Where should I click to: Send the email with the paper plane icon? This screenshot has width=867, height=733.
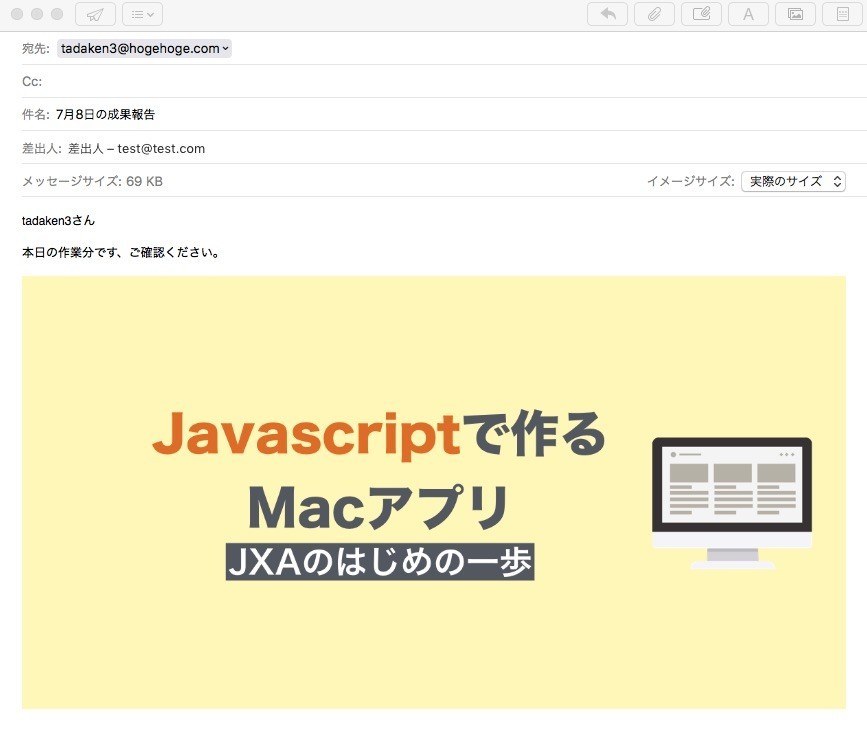(96, 14)
